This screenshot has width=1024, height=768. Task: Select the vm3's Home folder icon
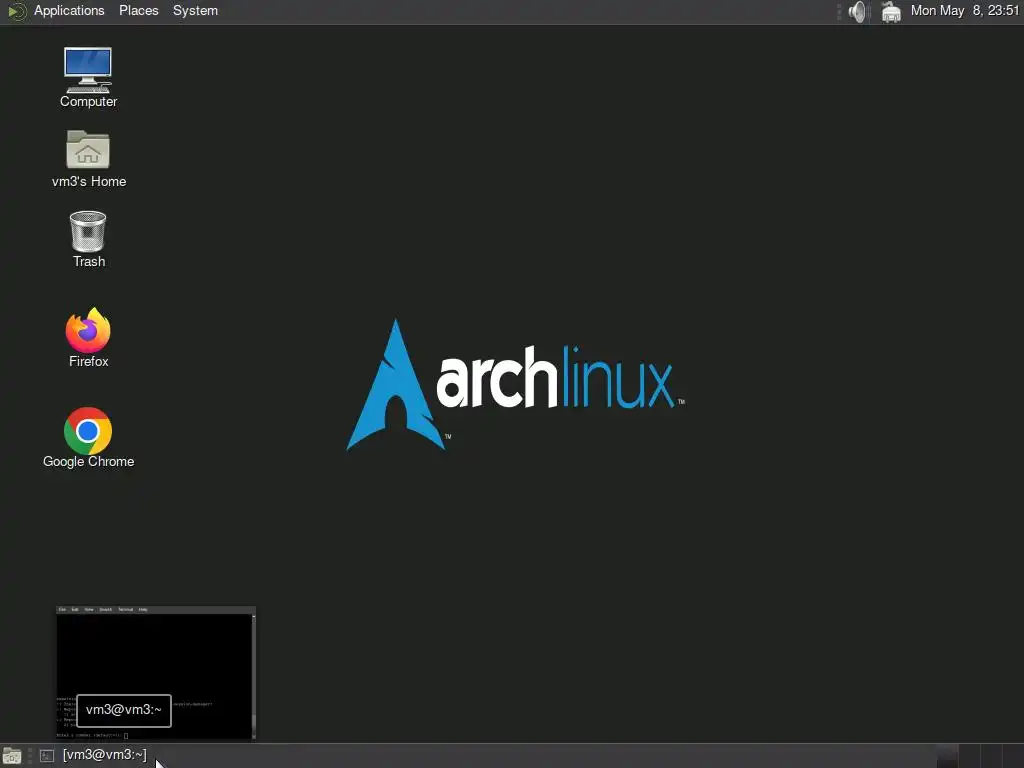tap(89, 159)
